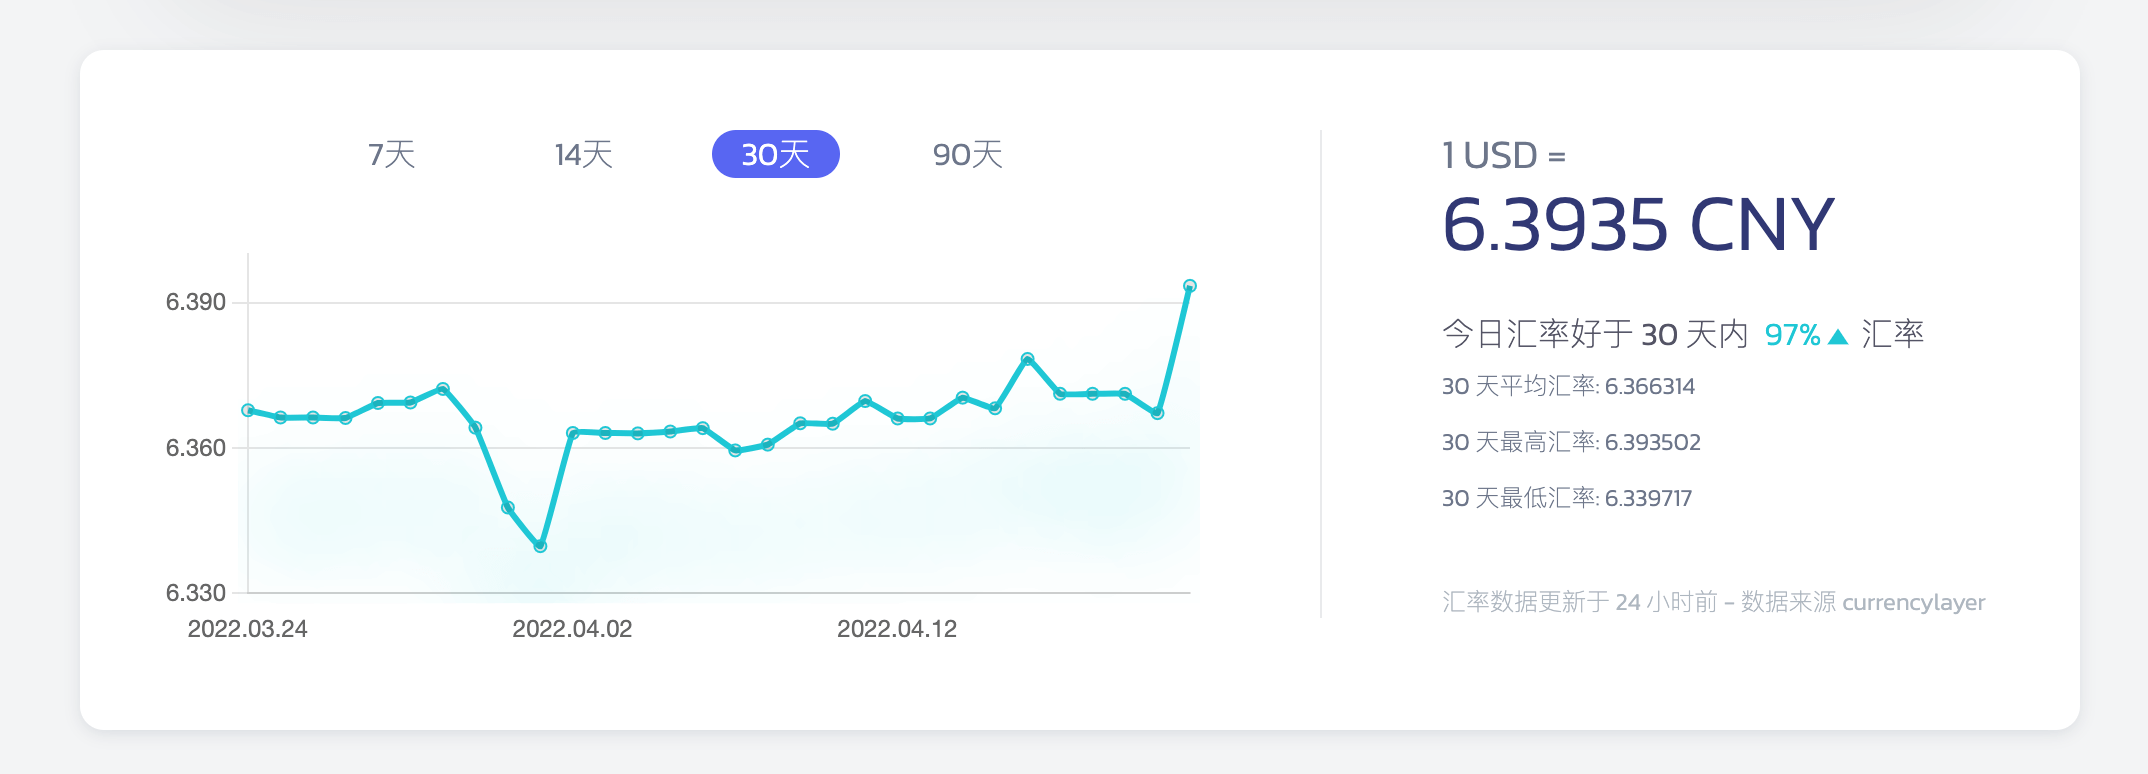Viewport: 2148px width, 774px height.
Task: Click the currencylayer data source text
Action: [1913, 602]
